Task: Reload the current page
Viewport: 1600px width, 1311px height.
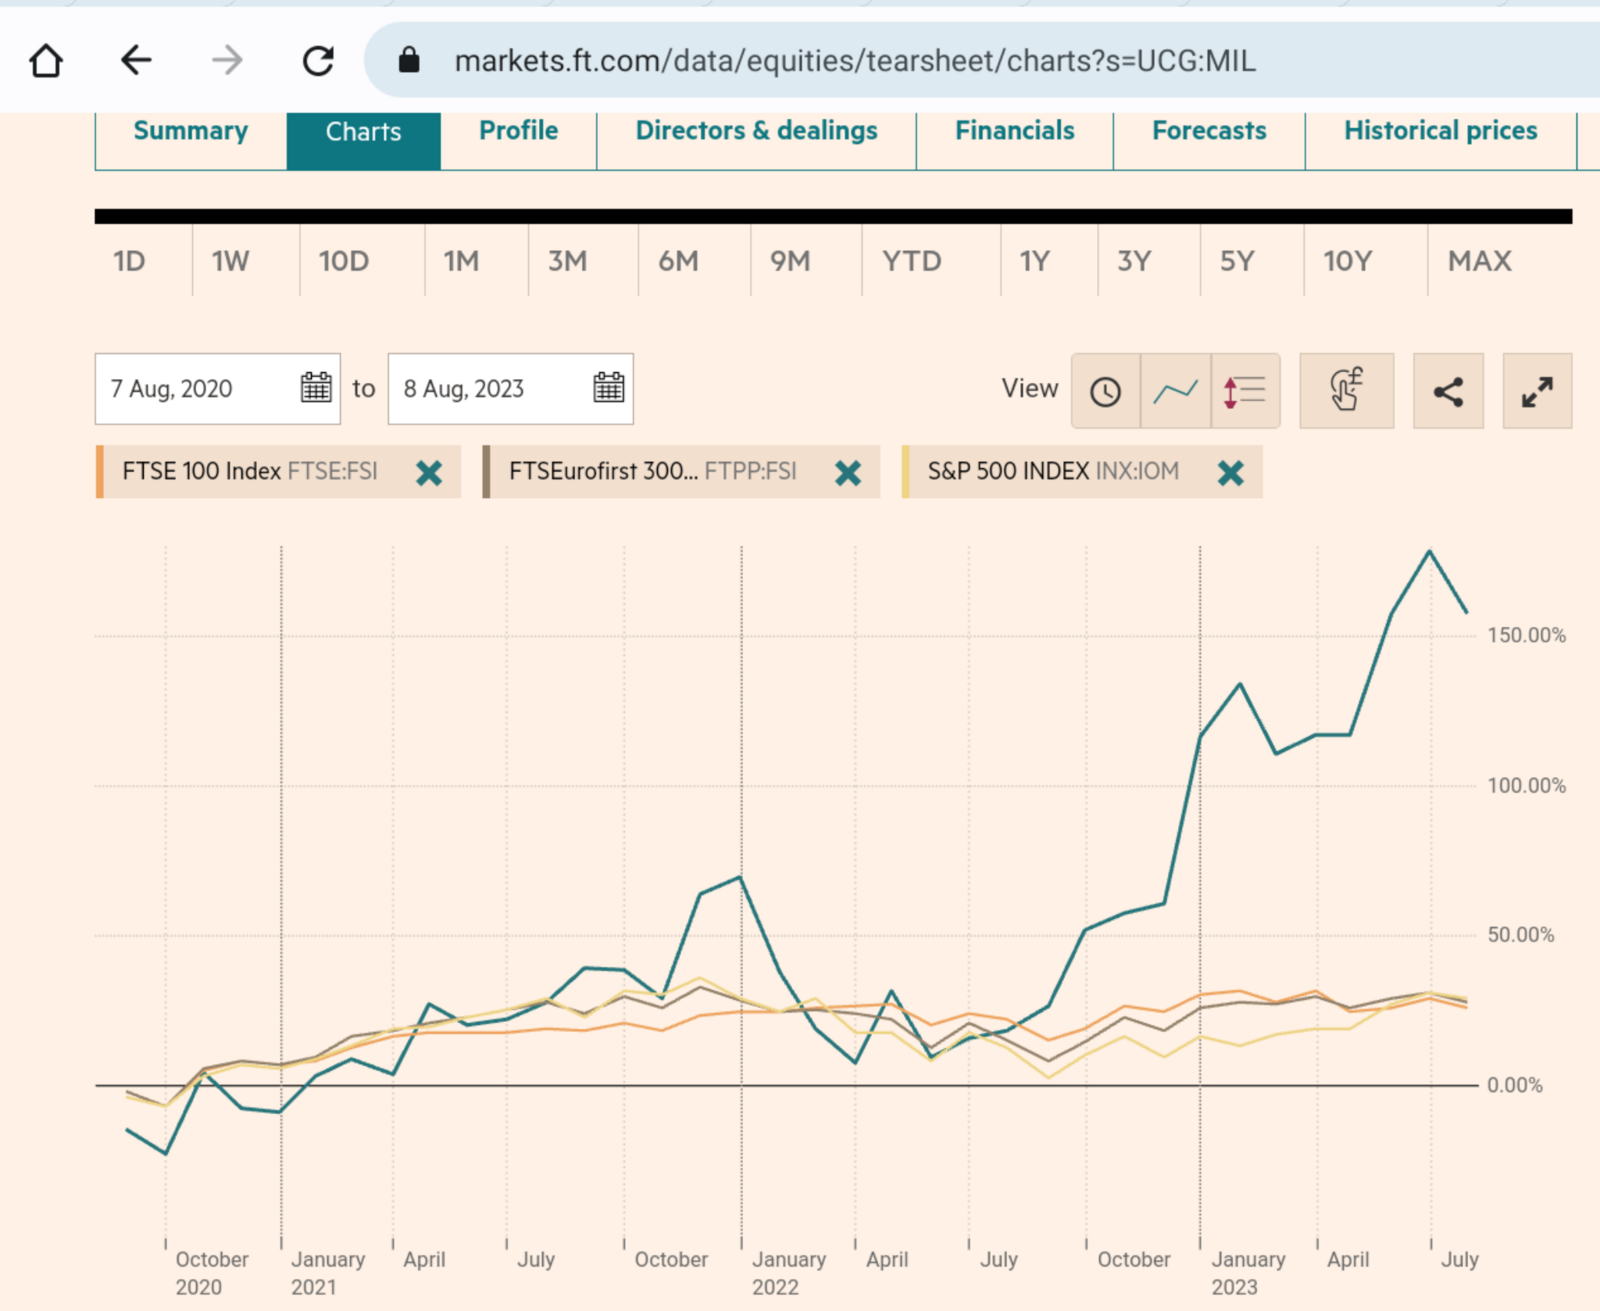Action: click(x=318, y=61)
